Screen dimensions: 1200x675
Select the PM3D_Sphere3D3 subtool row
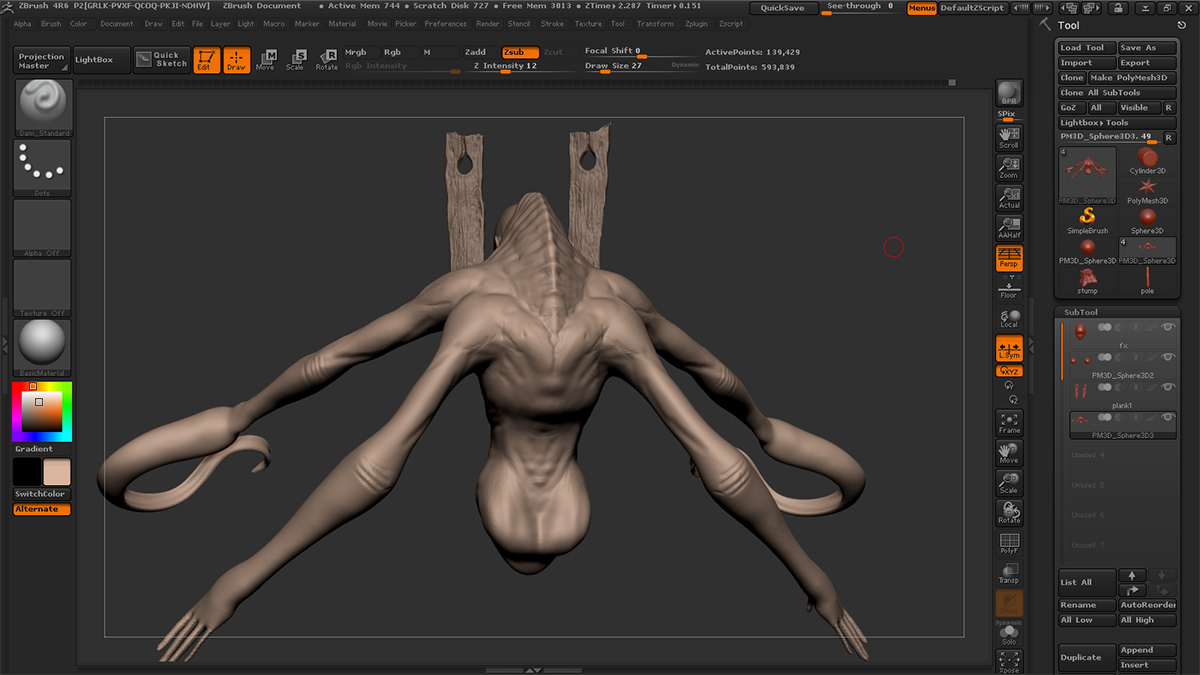pos(1121,426)
